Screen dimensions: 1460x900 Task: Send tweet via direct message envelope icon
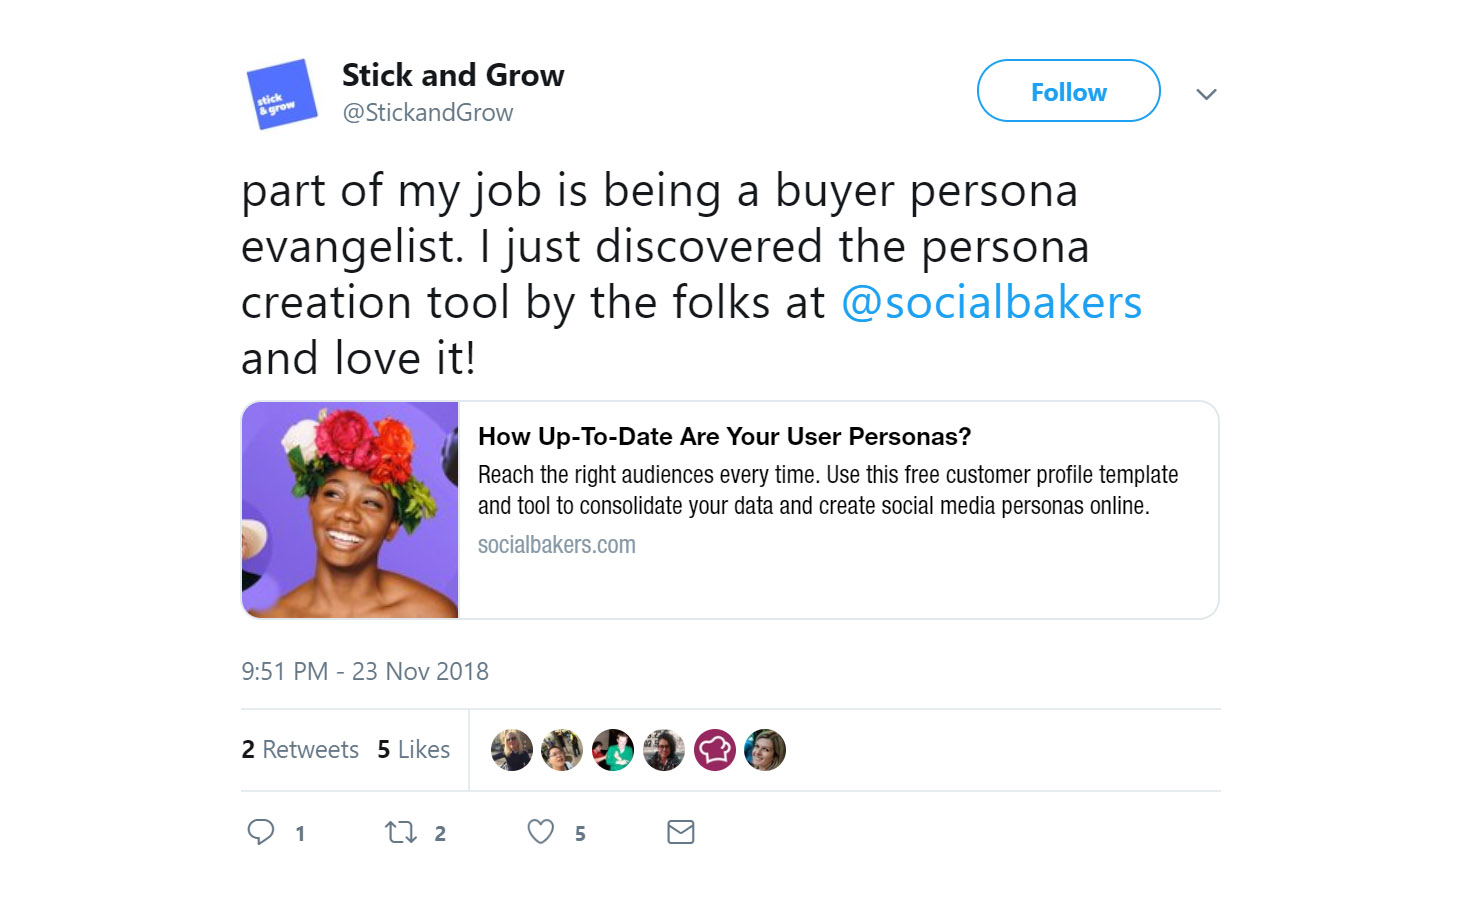click(681, 832)
